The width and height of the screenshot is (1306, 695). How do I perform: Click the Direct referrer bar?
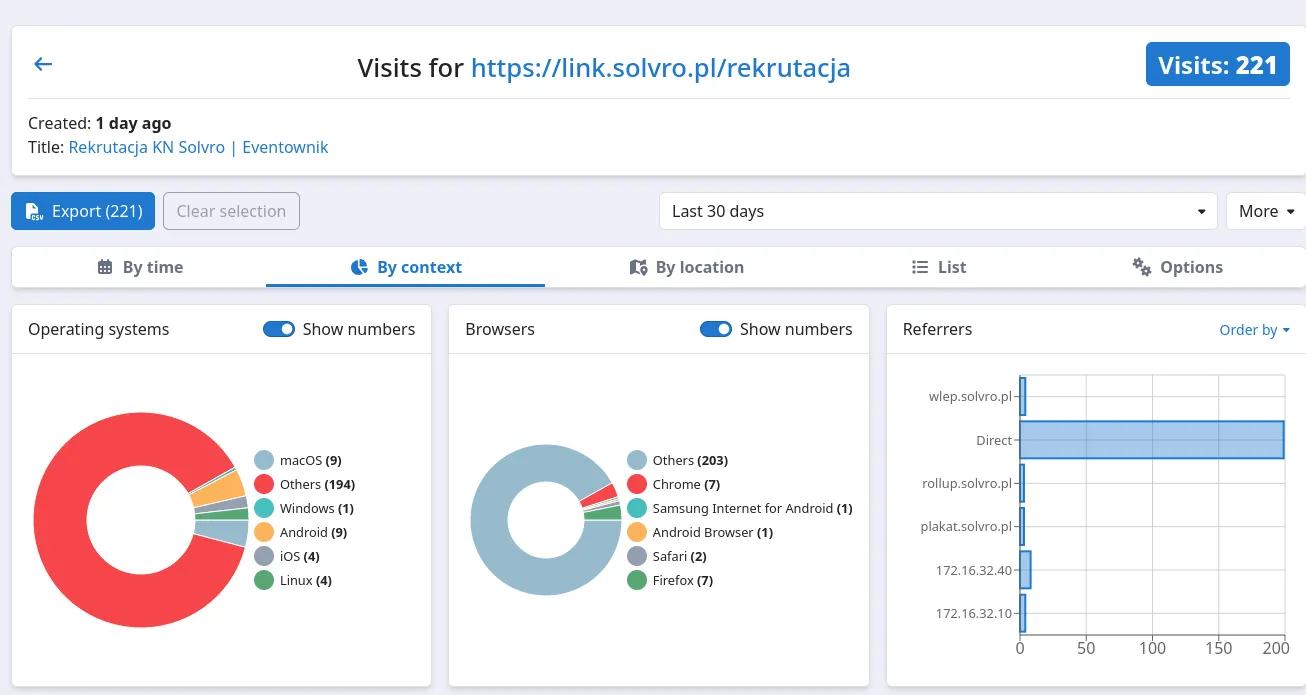point(1150,440)
